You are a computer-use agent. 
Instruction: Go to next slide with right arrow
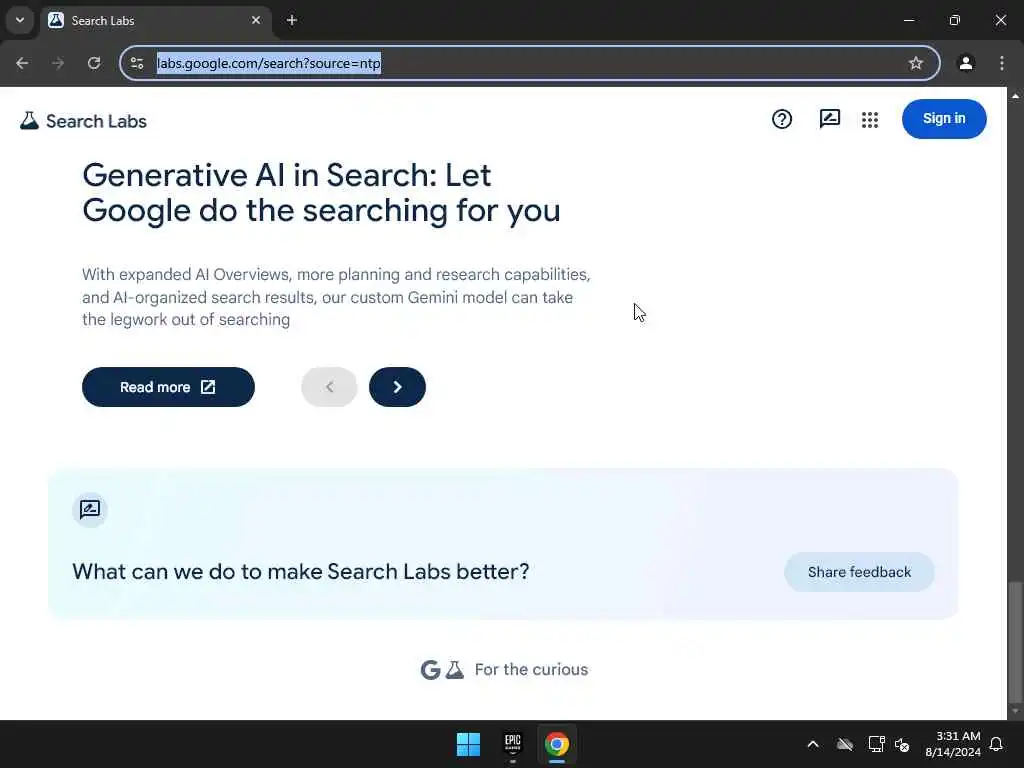(x=397, y=387)
